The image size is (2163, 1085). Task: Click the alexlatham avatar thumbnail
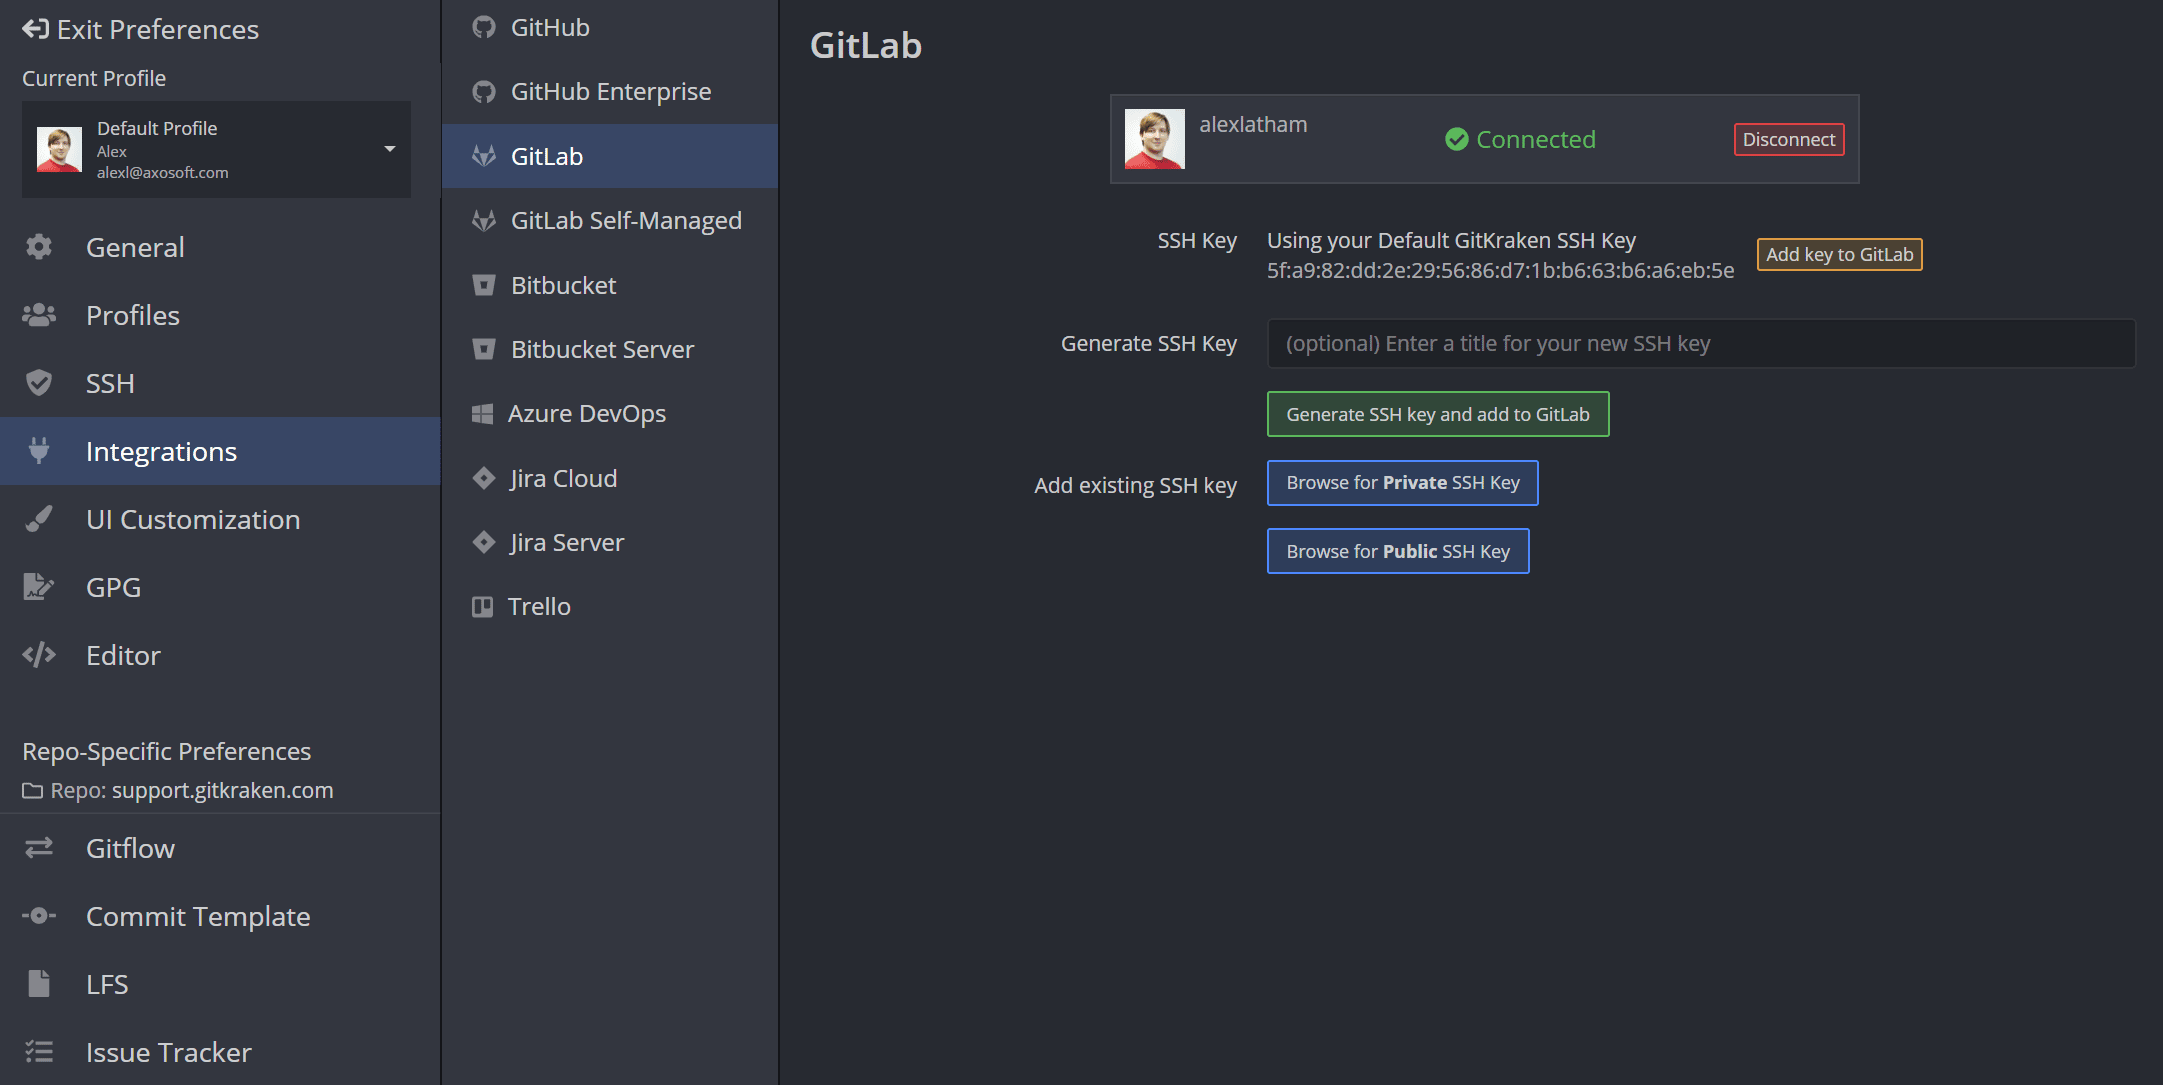click(x=1154, y=139)
